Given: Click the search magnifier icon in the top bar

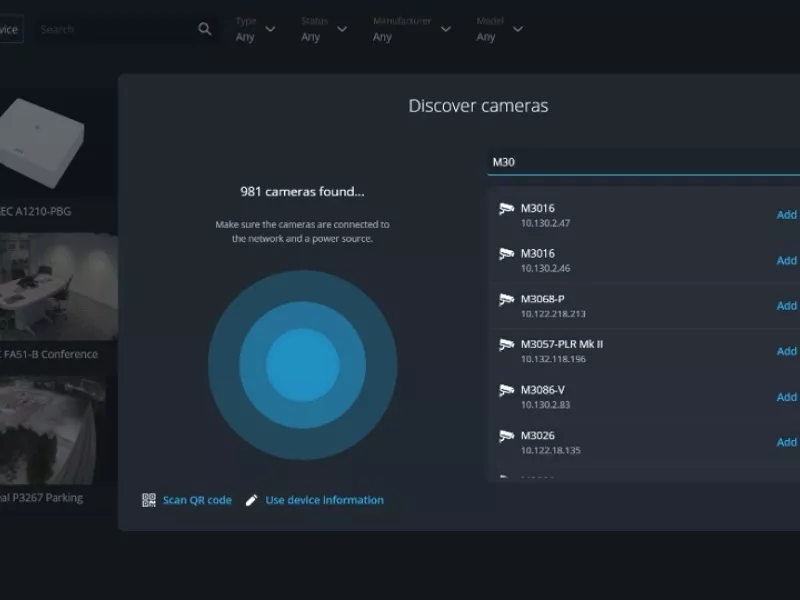Looking at the screenshot, I should pos(204,29).
